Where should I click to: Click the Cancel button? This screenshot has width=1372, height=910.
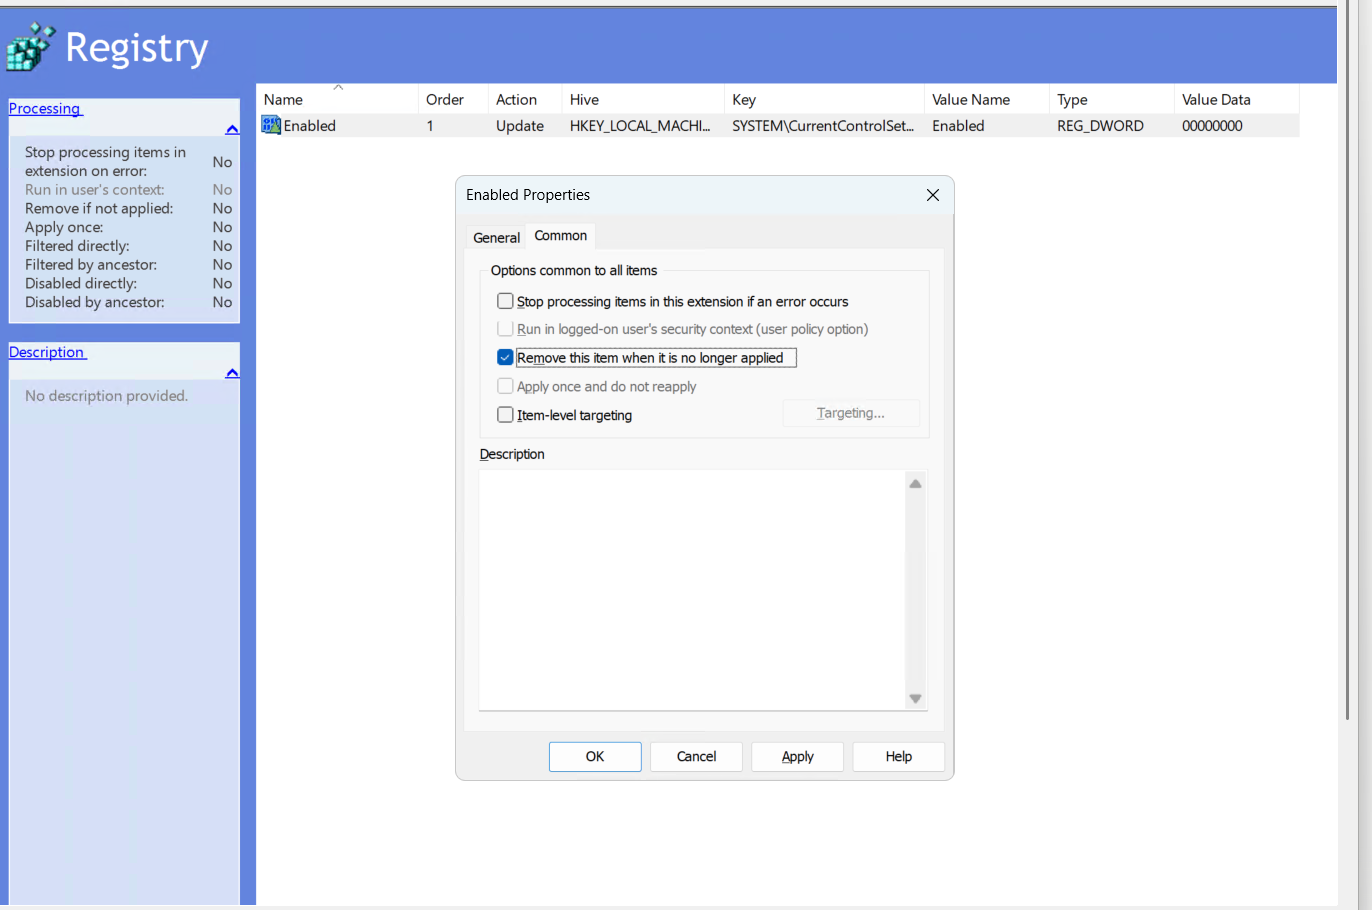click(696, 757)
